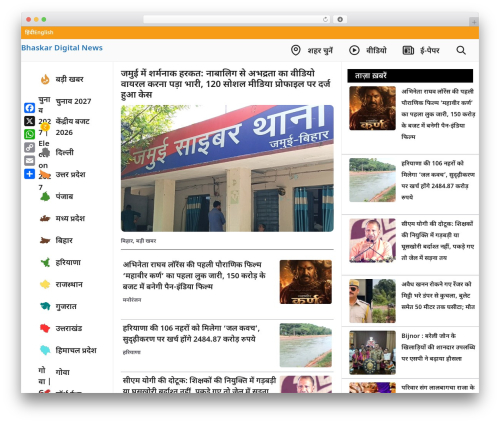The image size is (500, 423).
Task: Click canal thumbnail in center list
Action: pyautogui.click(x=306, y=345)
